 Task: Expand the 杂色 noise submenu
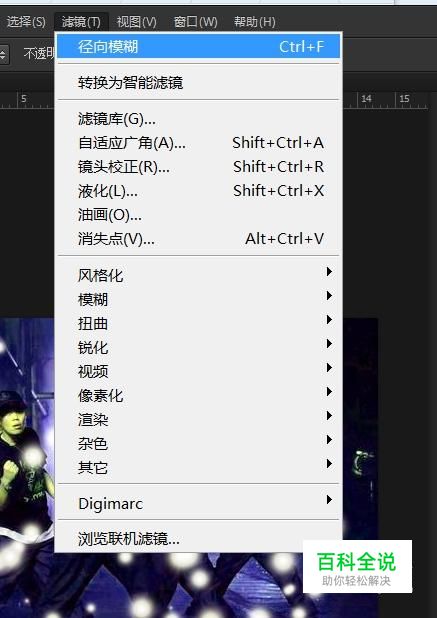pyautogui.click(x=198, y=443)
